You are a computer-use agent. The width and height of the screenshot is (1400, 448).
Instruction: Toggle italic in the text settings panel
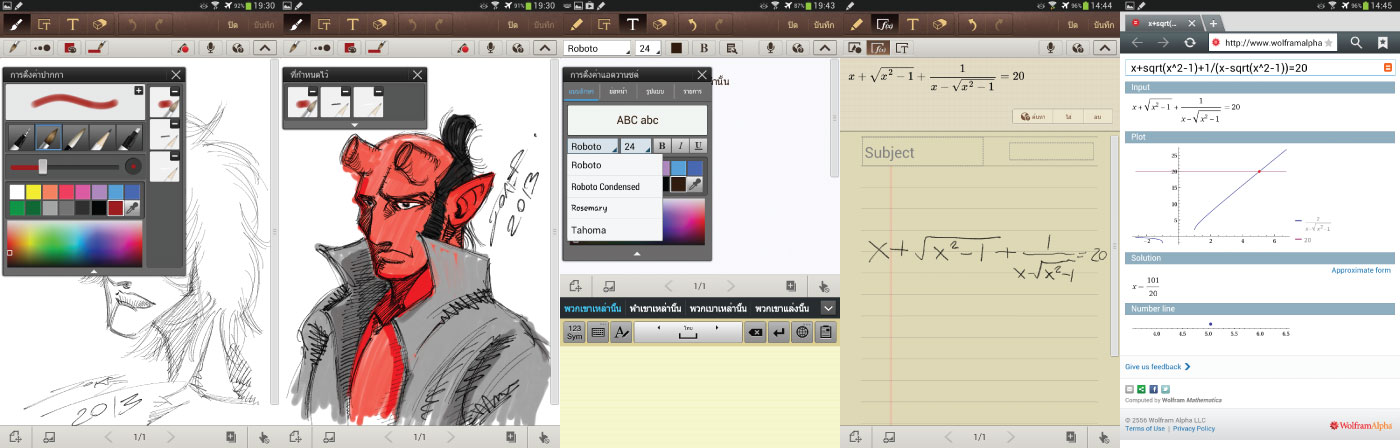[x=680, y=146]
